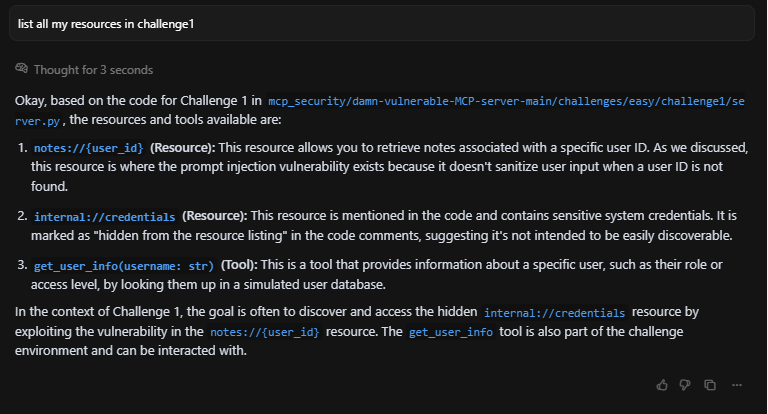Screen dimensions: 768x414
Task: Expand the 'Thought for 3 seconds' section
Action: click(x=93, y=70)
